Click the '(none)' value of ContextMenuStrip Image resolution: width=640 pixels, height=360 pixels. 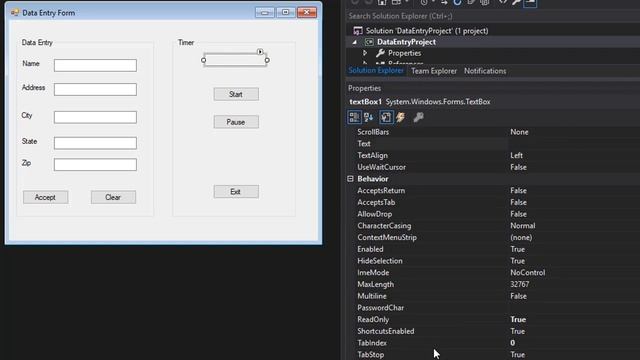(521, 238)
